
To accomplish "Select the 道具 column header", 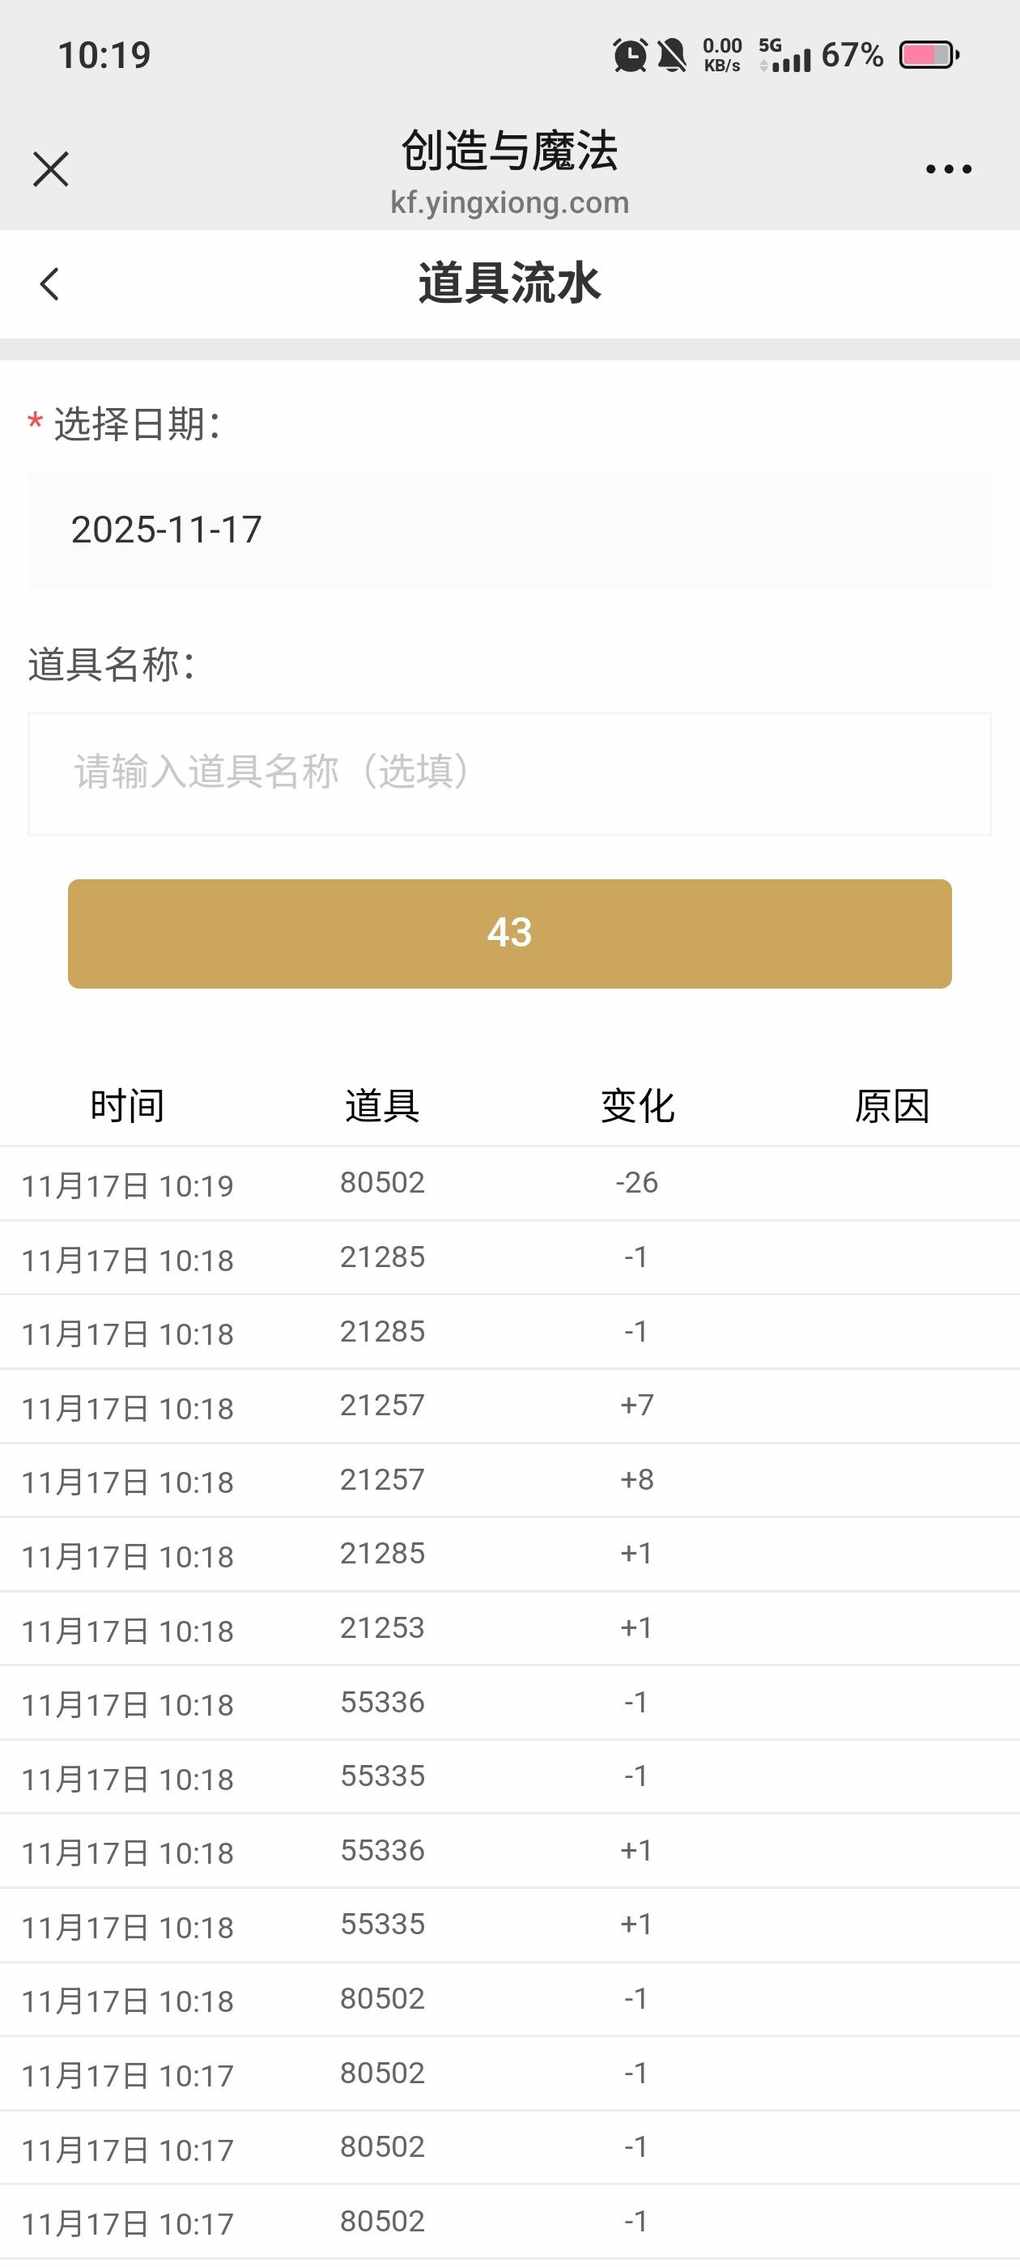I will tap(382, 1106).
